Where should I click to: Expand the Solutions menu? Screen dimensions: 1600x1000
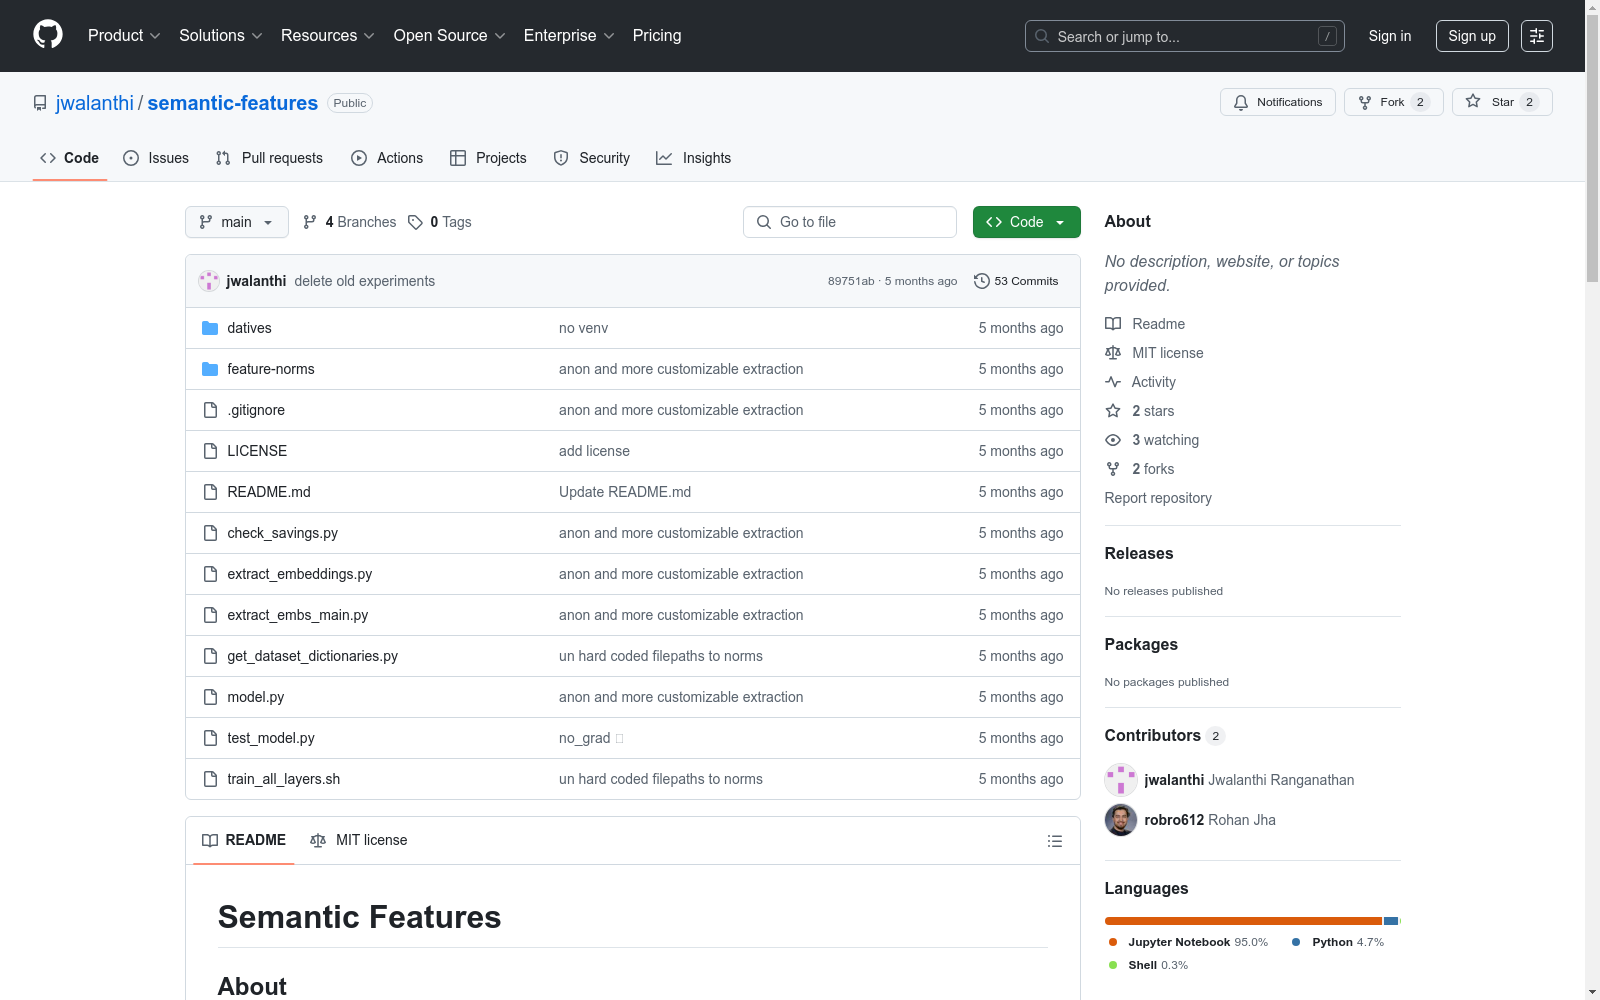coord(221,36)
